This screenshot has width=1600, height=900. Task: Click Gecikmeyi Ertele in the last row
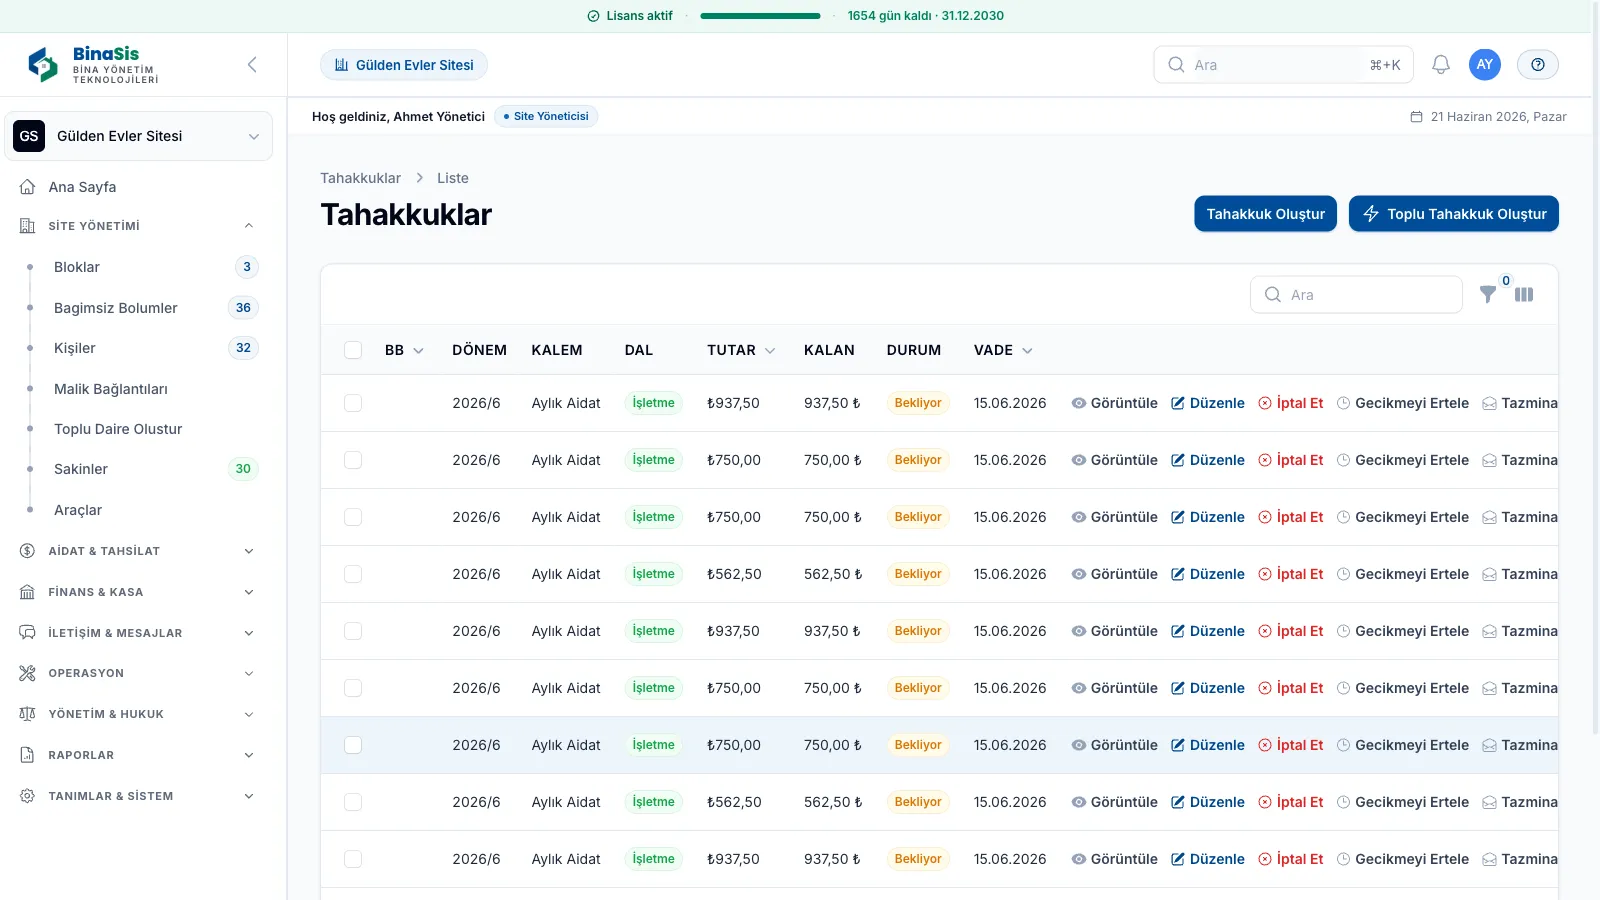coord(1403,859)
